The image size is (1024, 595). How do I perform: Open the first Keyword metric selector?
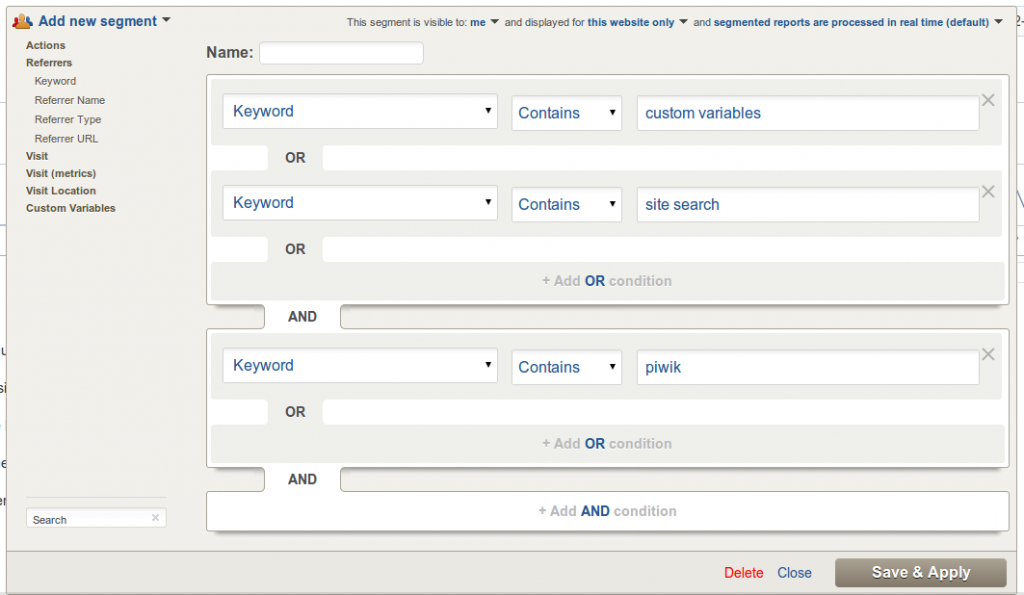360,112
